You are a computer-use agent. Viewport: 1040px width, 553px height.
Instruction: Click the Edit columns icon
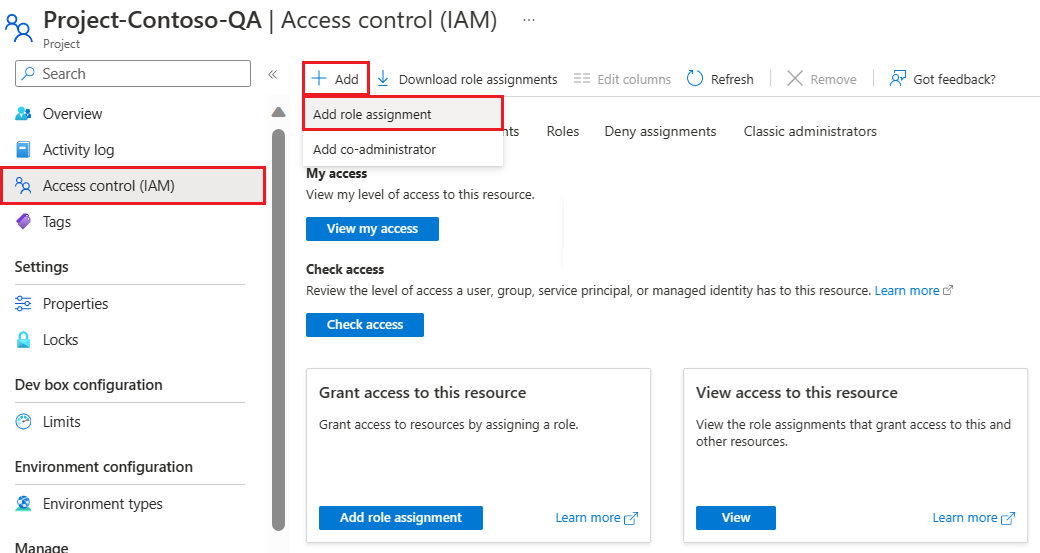coord(582,78)
